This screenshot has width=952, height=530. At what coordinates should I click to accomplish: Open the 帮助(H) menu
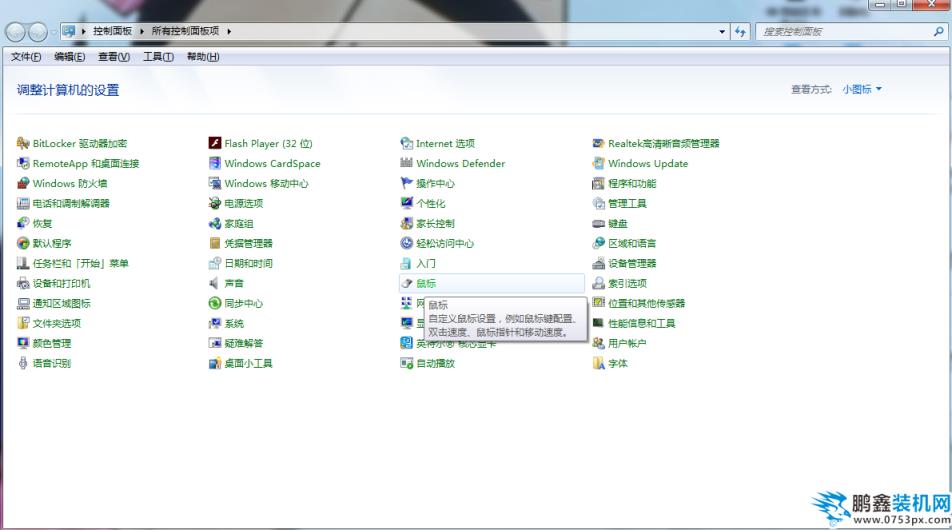pyautogui.click(x=203, y=56)
